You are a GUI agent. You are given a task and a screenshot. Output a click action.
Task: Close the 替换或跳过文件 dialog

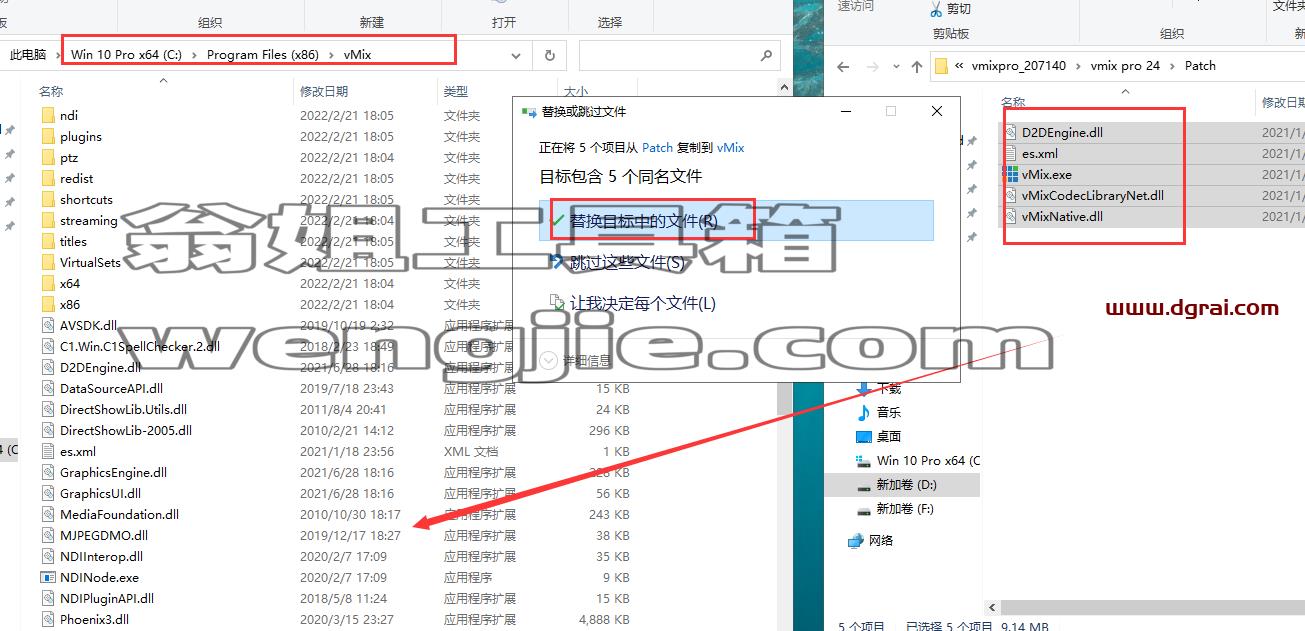(x=937, y=112)
